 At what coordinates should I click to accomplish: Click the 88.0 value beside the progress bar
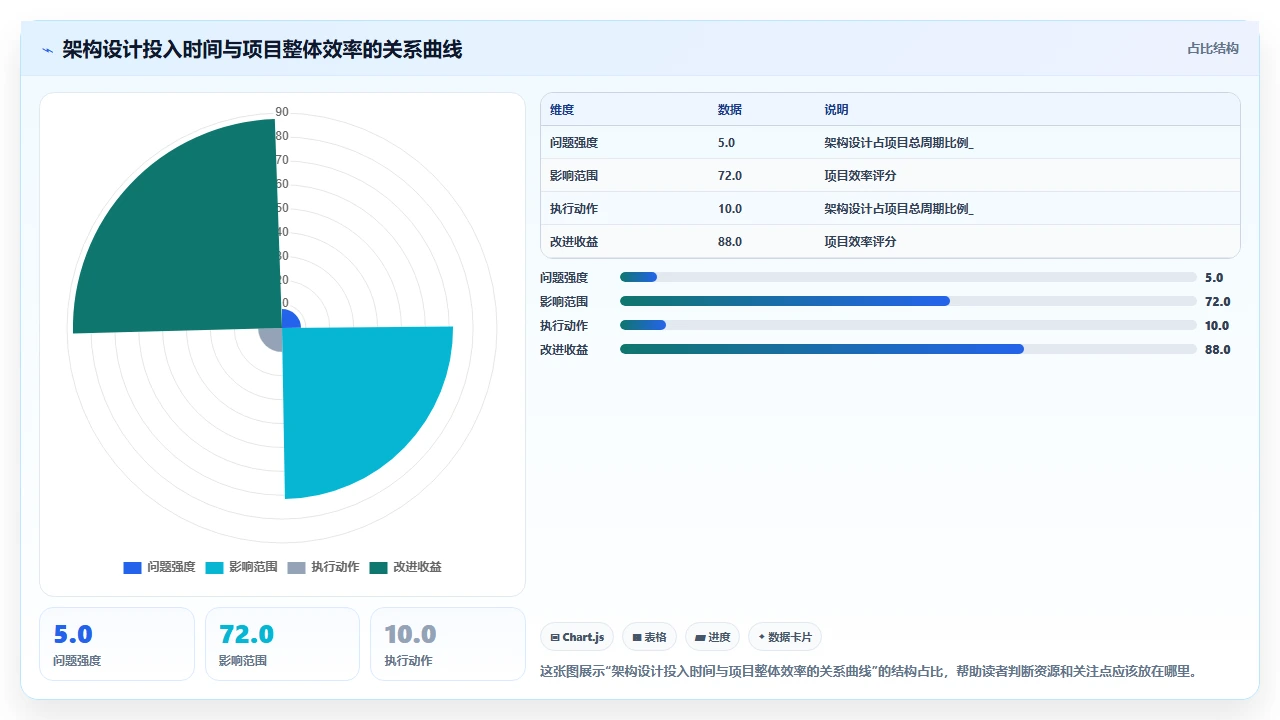[1217, 350]
